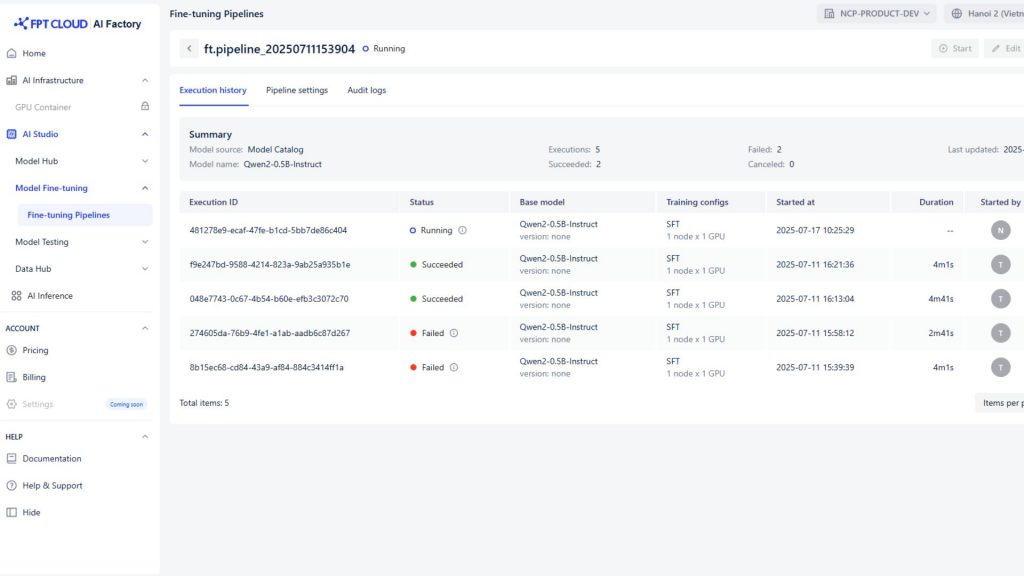Click the building icon in project selector
Viewport: 1024px width, 576px height.
click(829, 13)
